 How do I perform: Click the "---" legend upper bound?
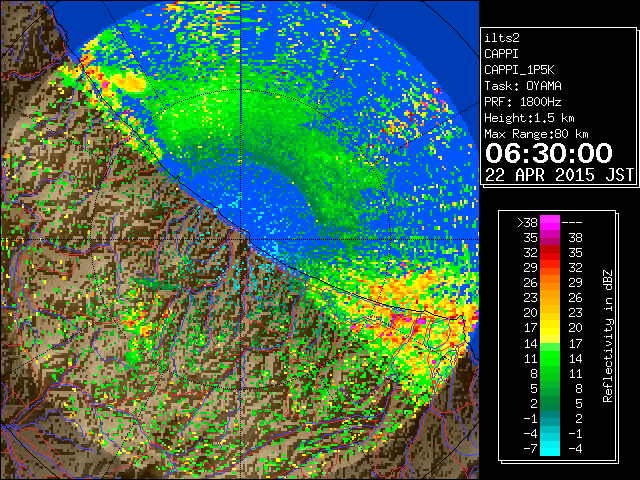(x=572, y=223)
